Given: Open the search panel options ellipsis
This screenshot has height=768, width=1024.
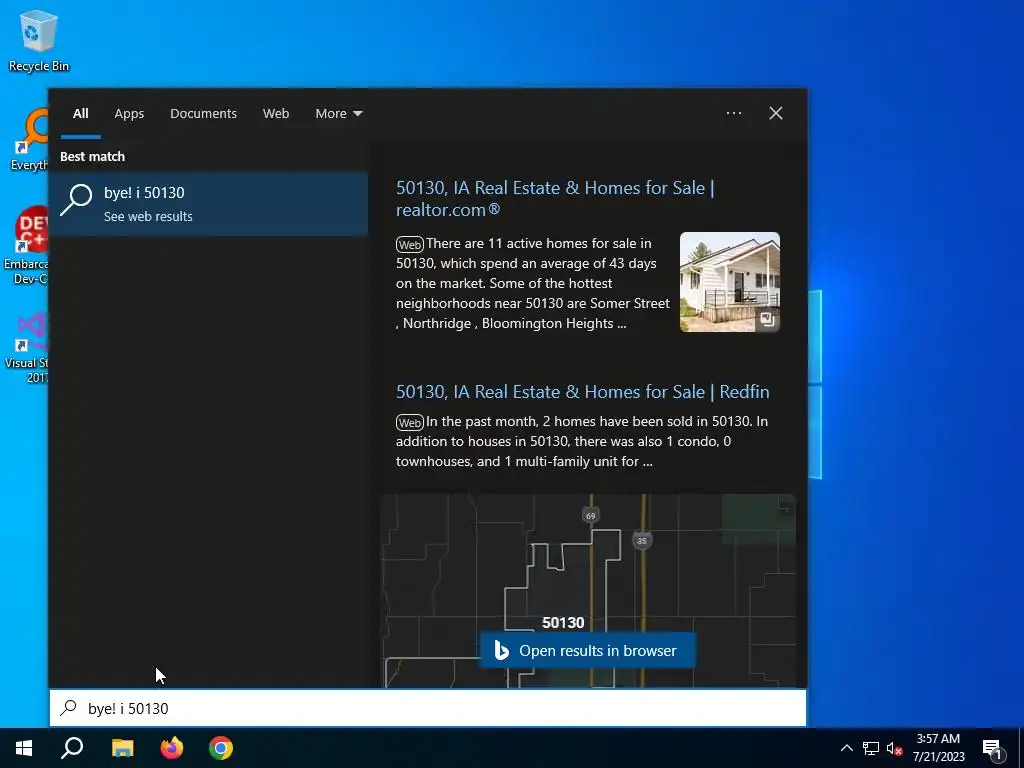Looking at the screenshot, I should pyautogui.click(x=734, y=113).
